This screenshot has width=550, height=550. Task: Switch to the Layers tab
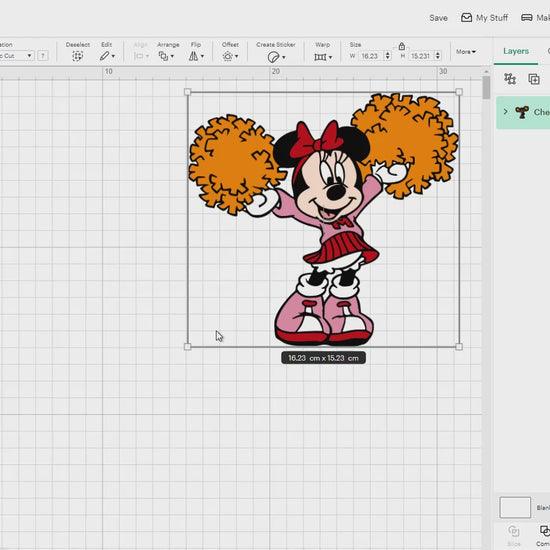(516, 51)
